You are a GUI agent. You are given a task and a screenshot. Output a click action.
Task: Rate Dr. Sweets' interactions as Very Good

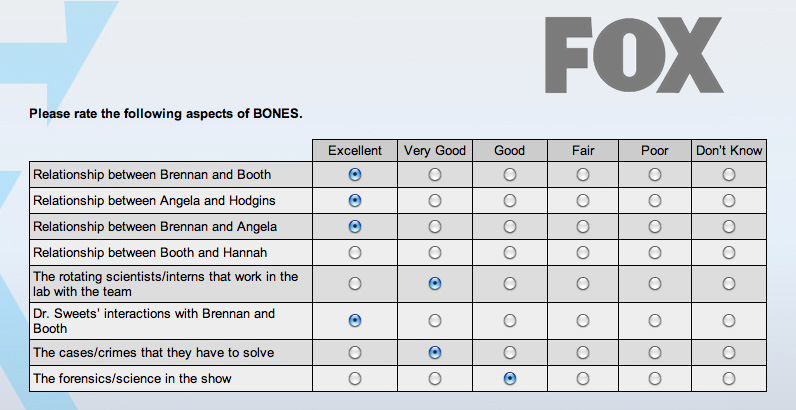[435, 321]
